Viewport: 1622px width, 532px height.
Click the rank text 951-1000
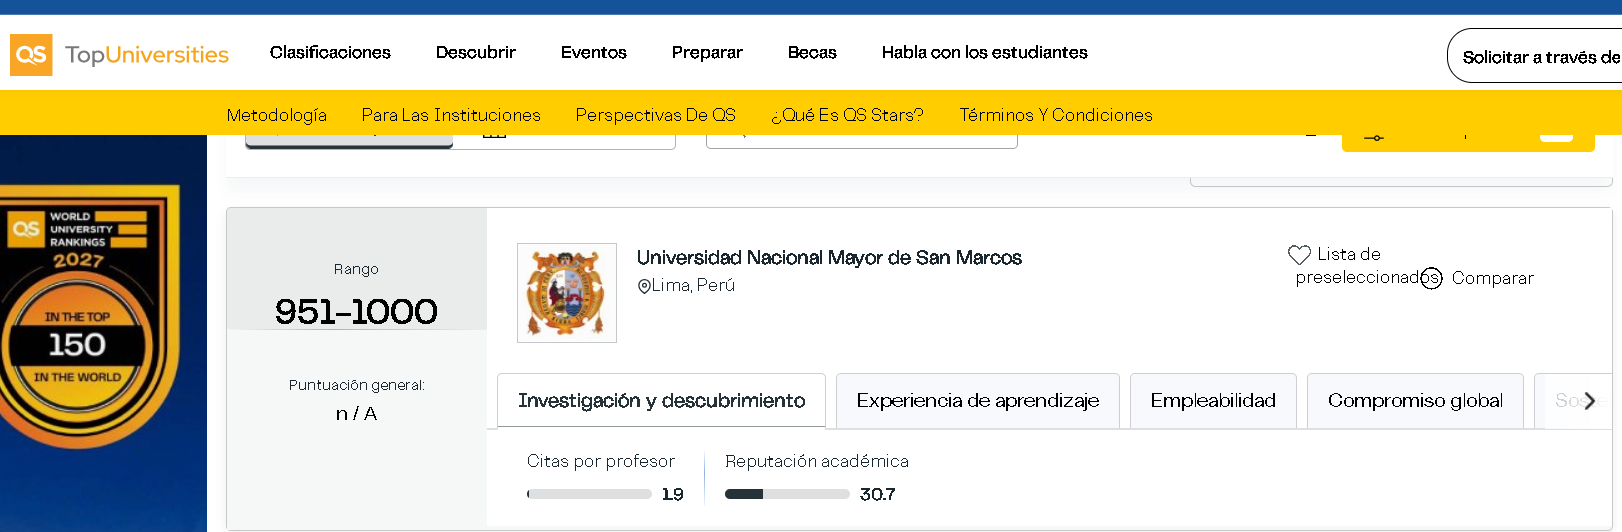point(356,312)
